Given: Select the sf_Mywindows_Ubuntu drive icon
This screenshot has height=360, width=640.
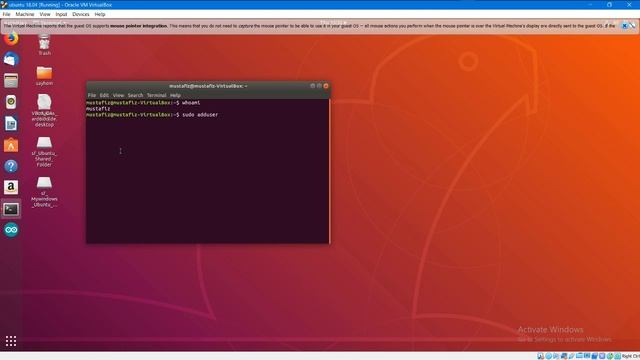Looking at the screenshot, I should (44, 192).
